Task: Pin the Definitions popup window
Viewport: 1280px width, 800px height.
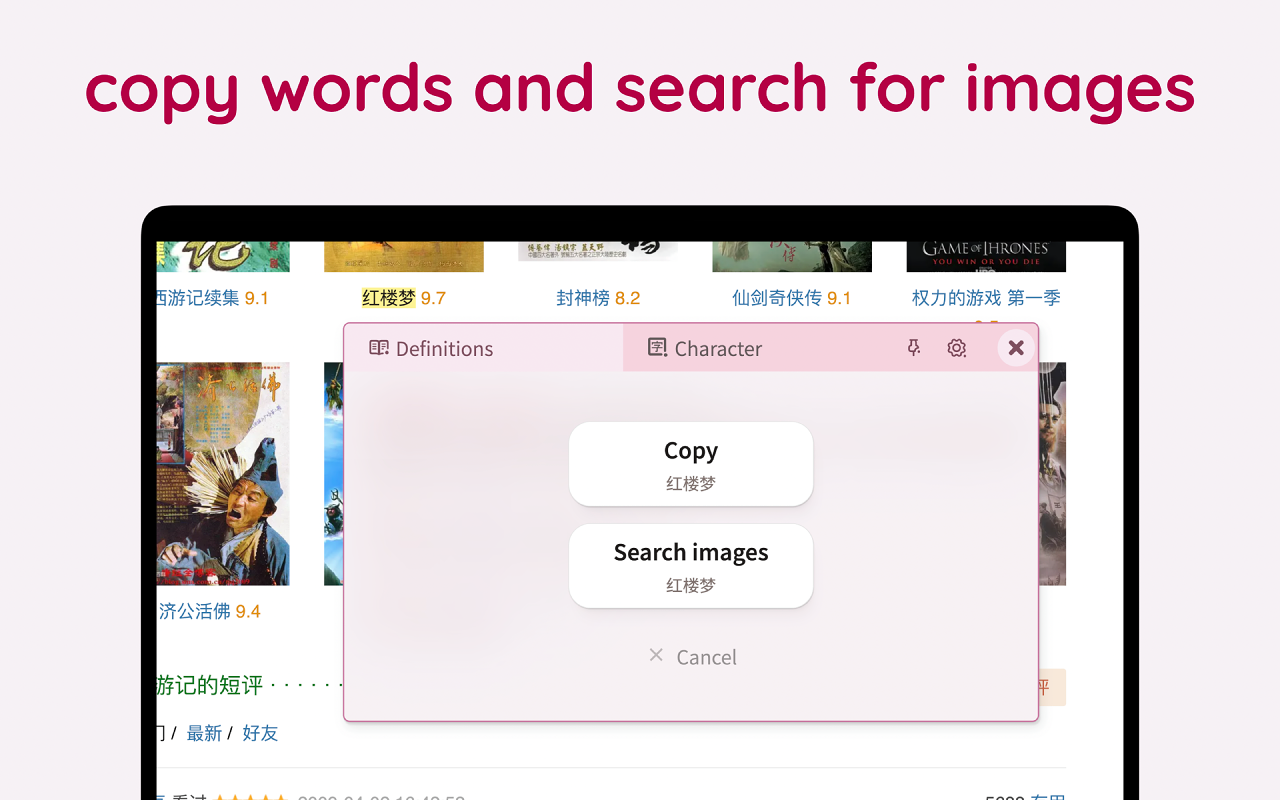Action: point(913,348)
